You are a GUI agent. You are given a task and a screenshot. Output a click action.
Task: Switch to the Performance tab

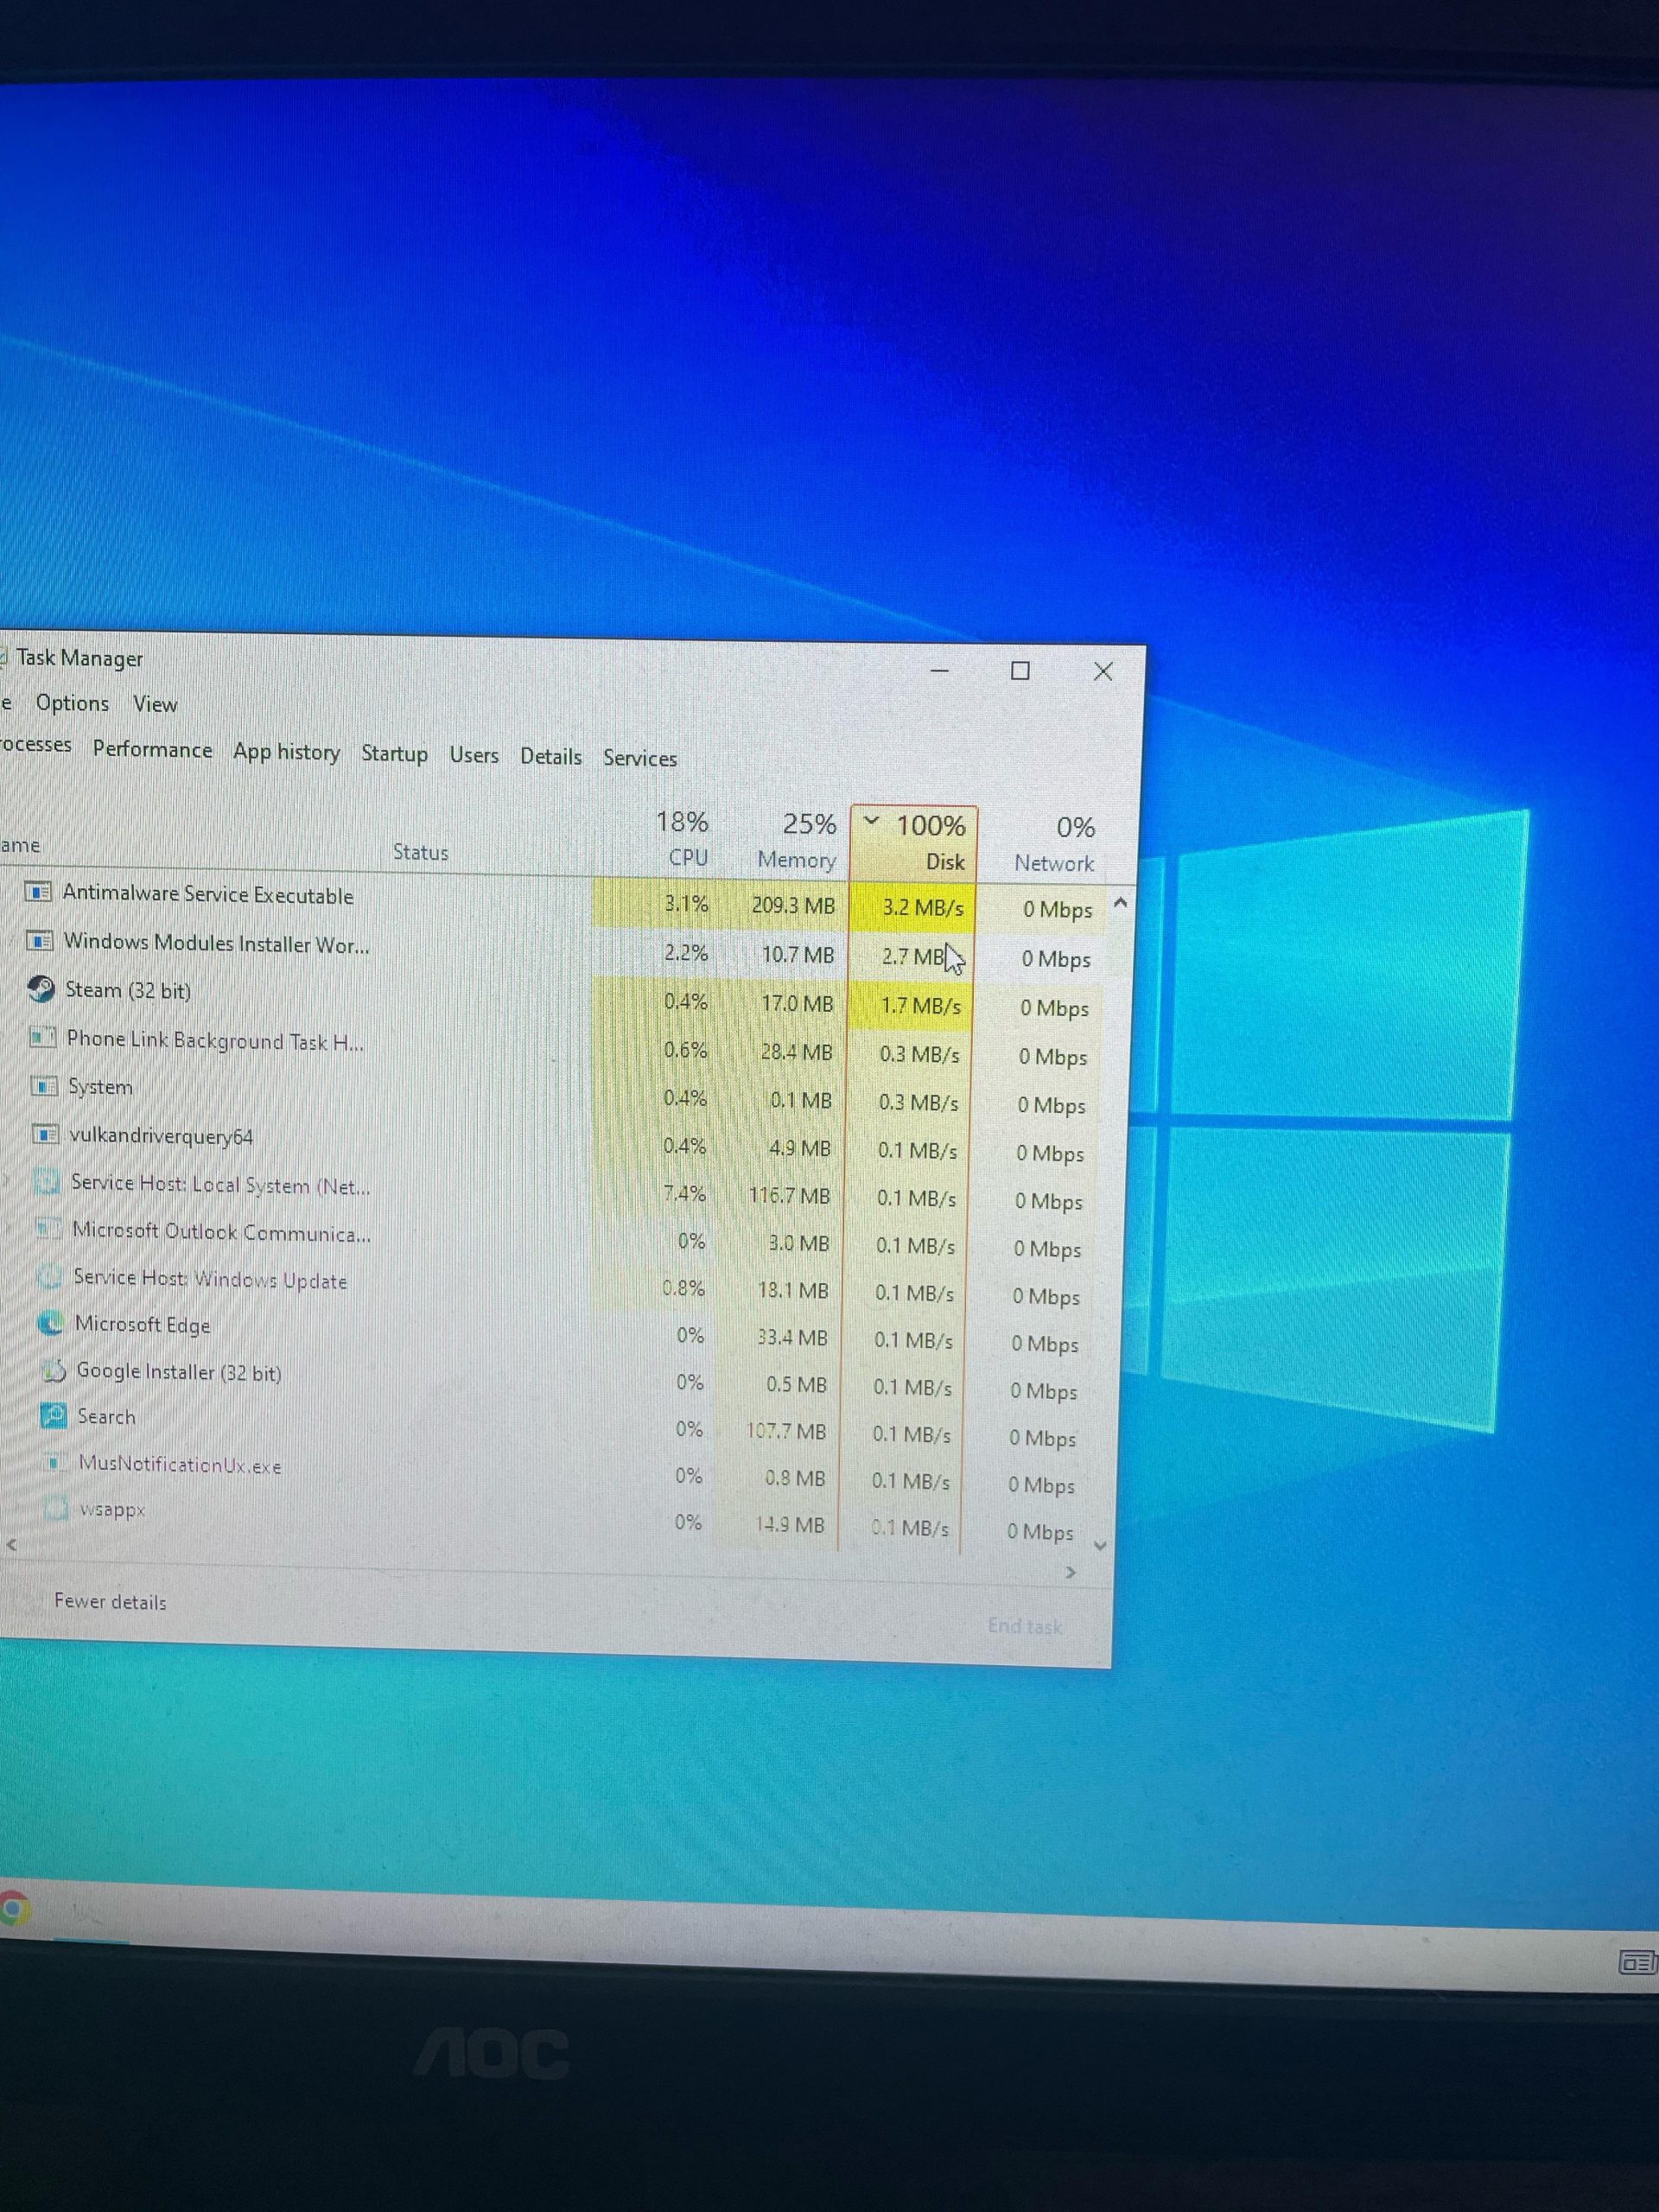point(152,750)
